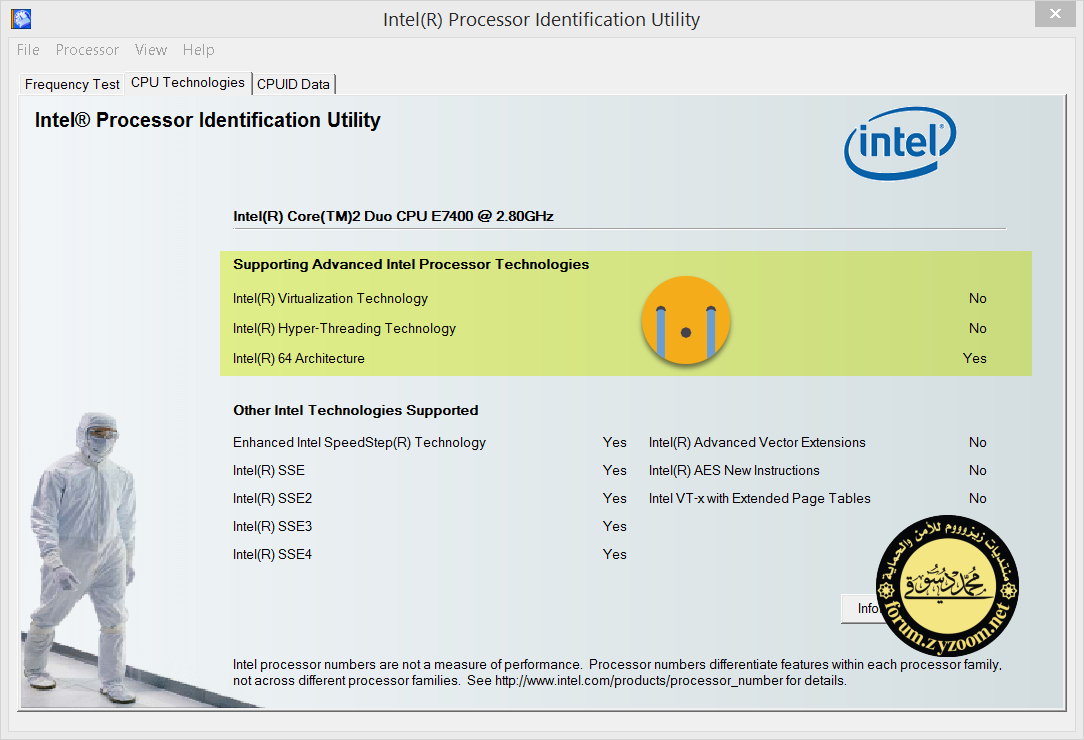Open the View menu
Screen dimensions: 1084x740
point(151,50)
